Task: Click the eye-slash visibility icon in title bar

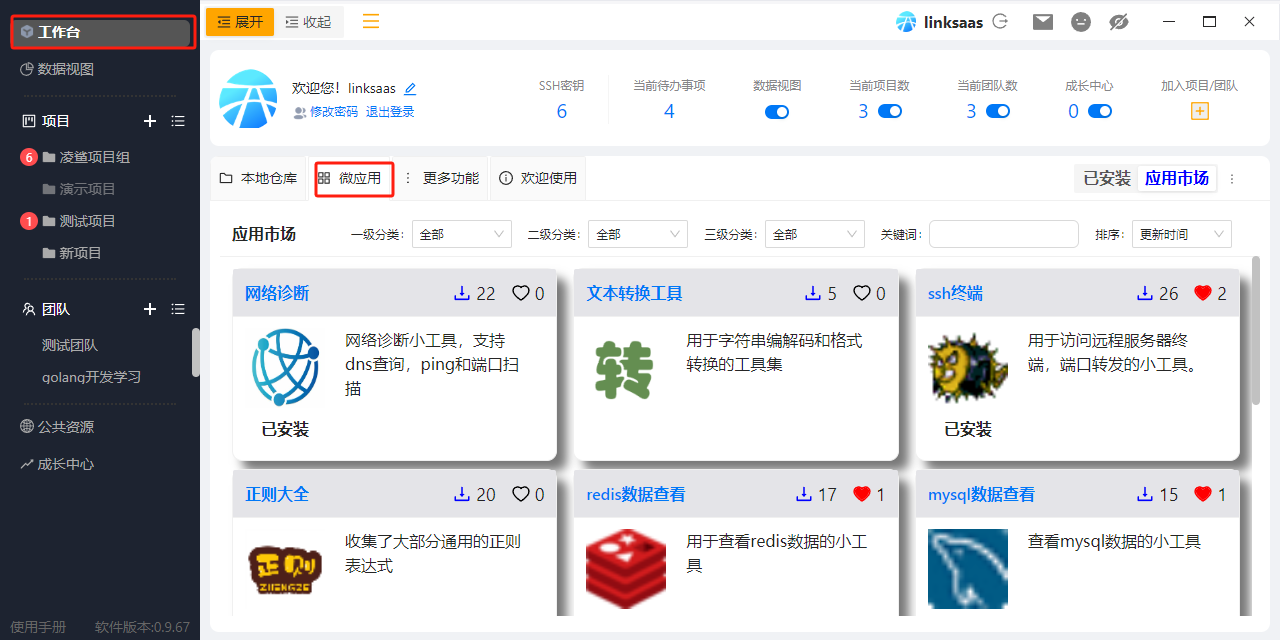Action: 1119,21
